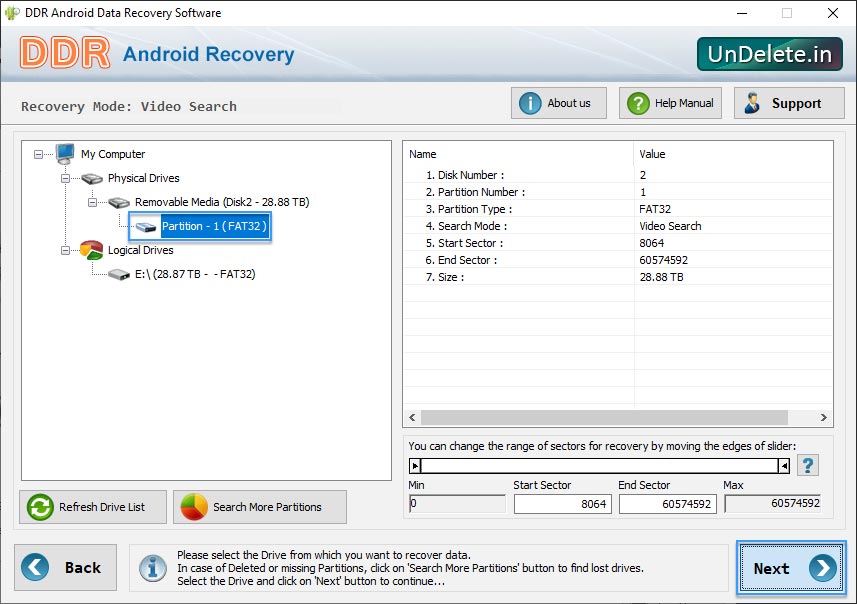Click the DDR logo in header
This screenshot has width=857, height=604.
pos(65,53)
